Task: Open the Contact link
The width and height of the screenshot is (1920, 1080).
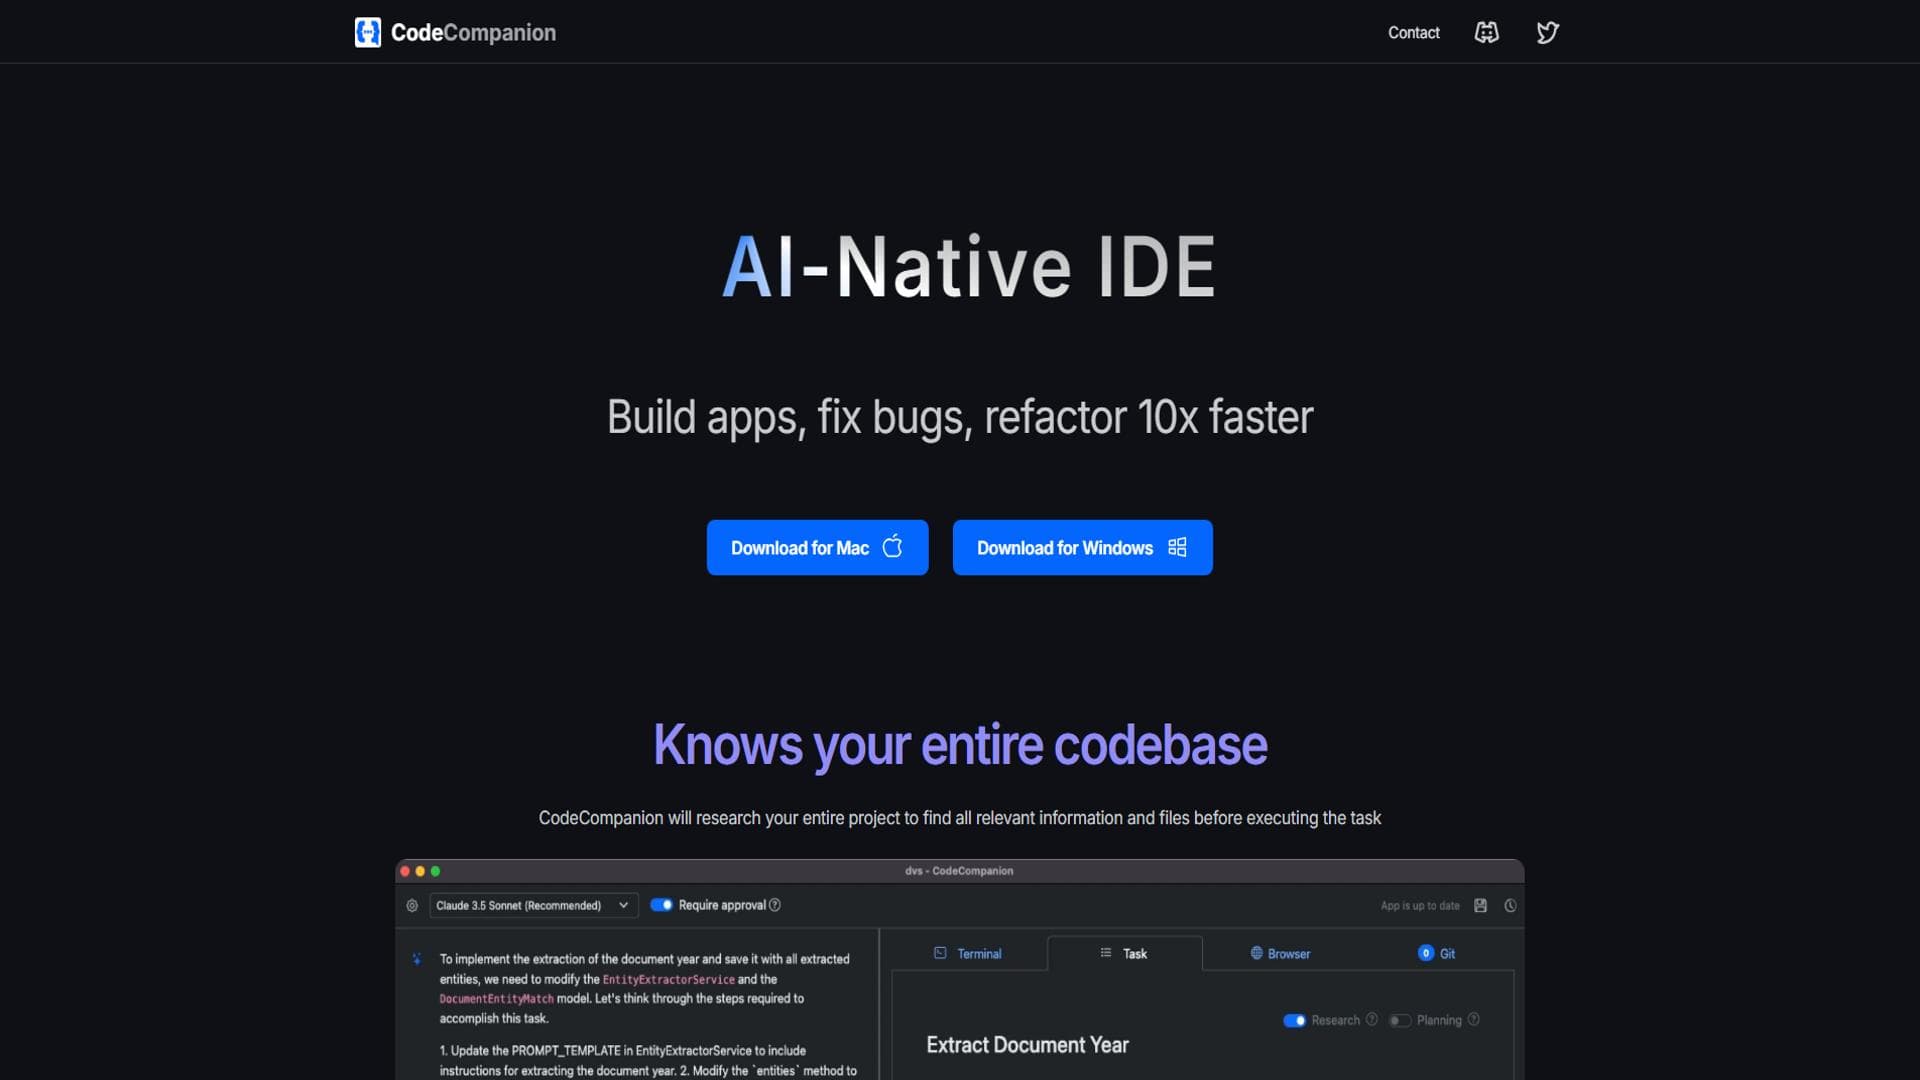Action: click(1413, 32)
